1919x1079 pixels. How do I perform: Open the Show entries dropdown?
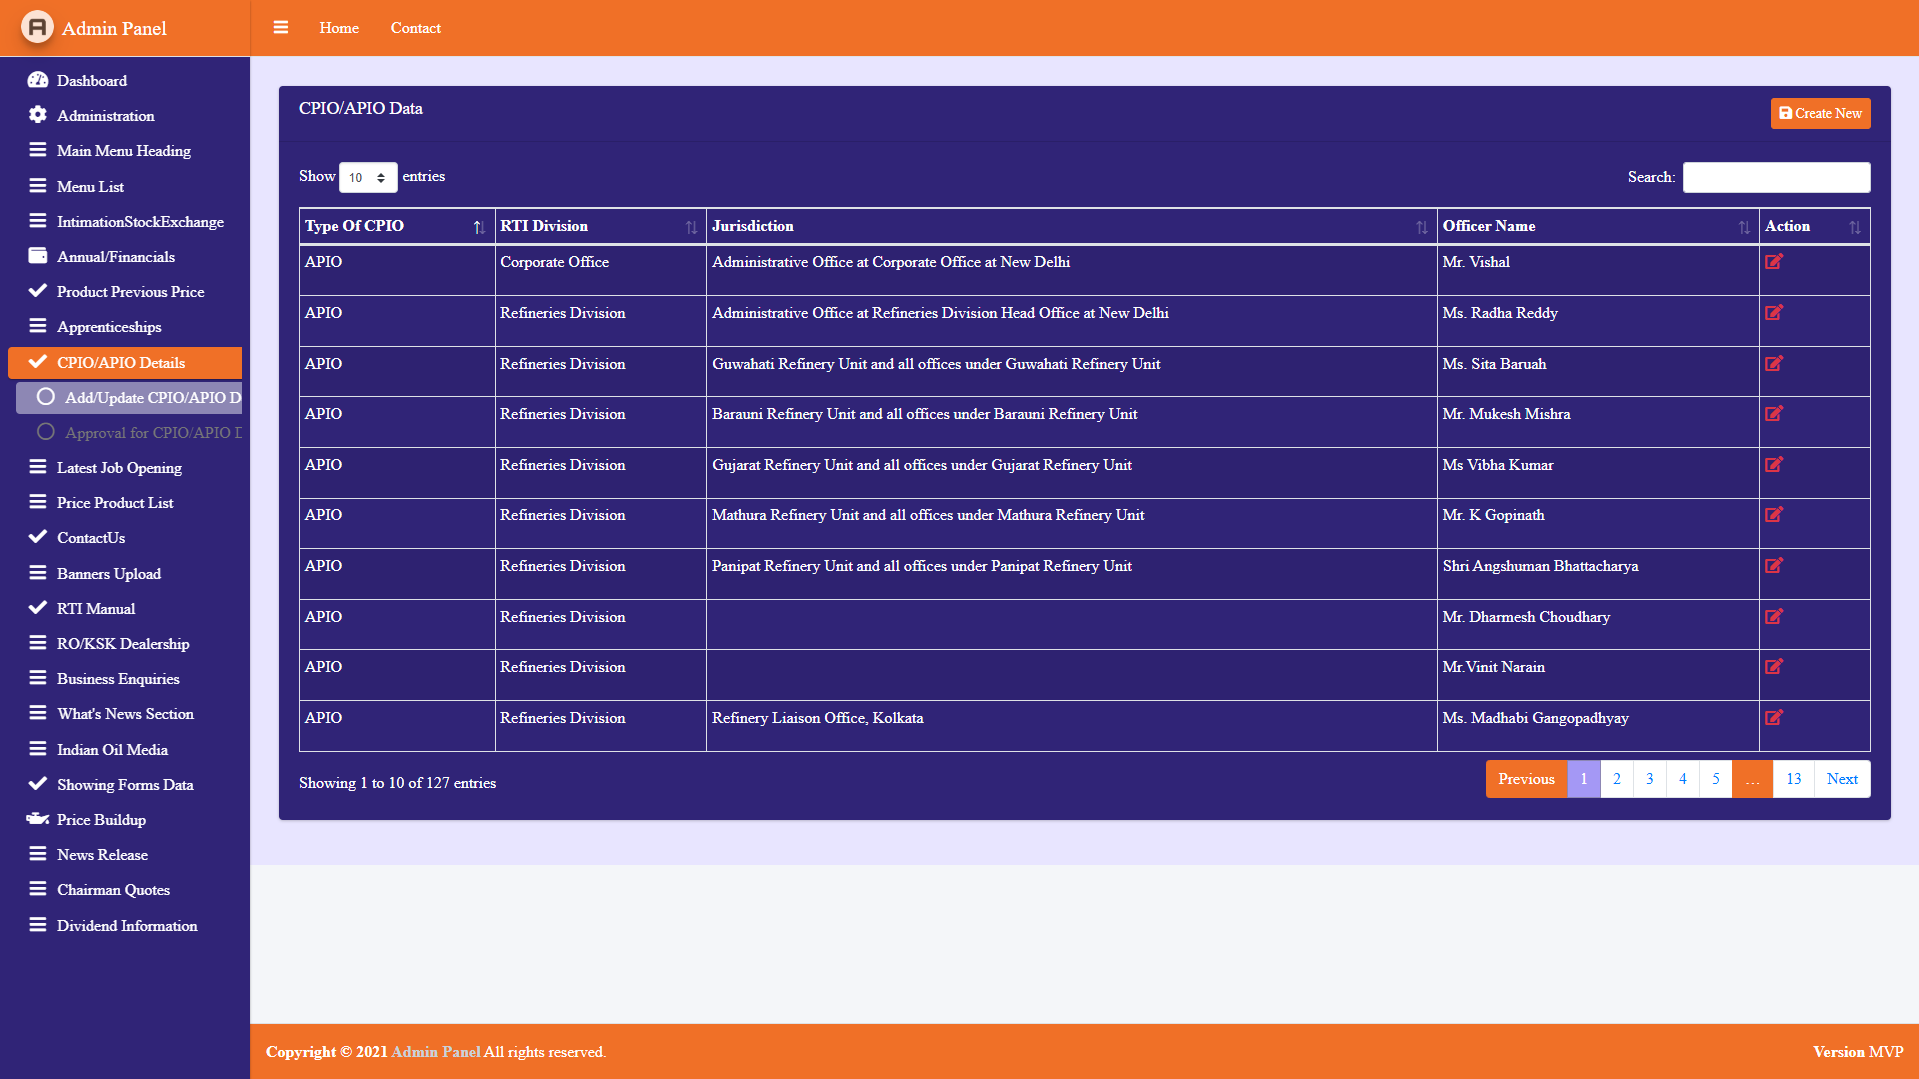pos(368,177)
